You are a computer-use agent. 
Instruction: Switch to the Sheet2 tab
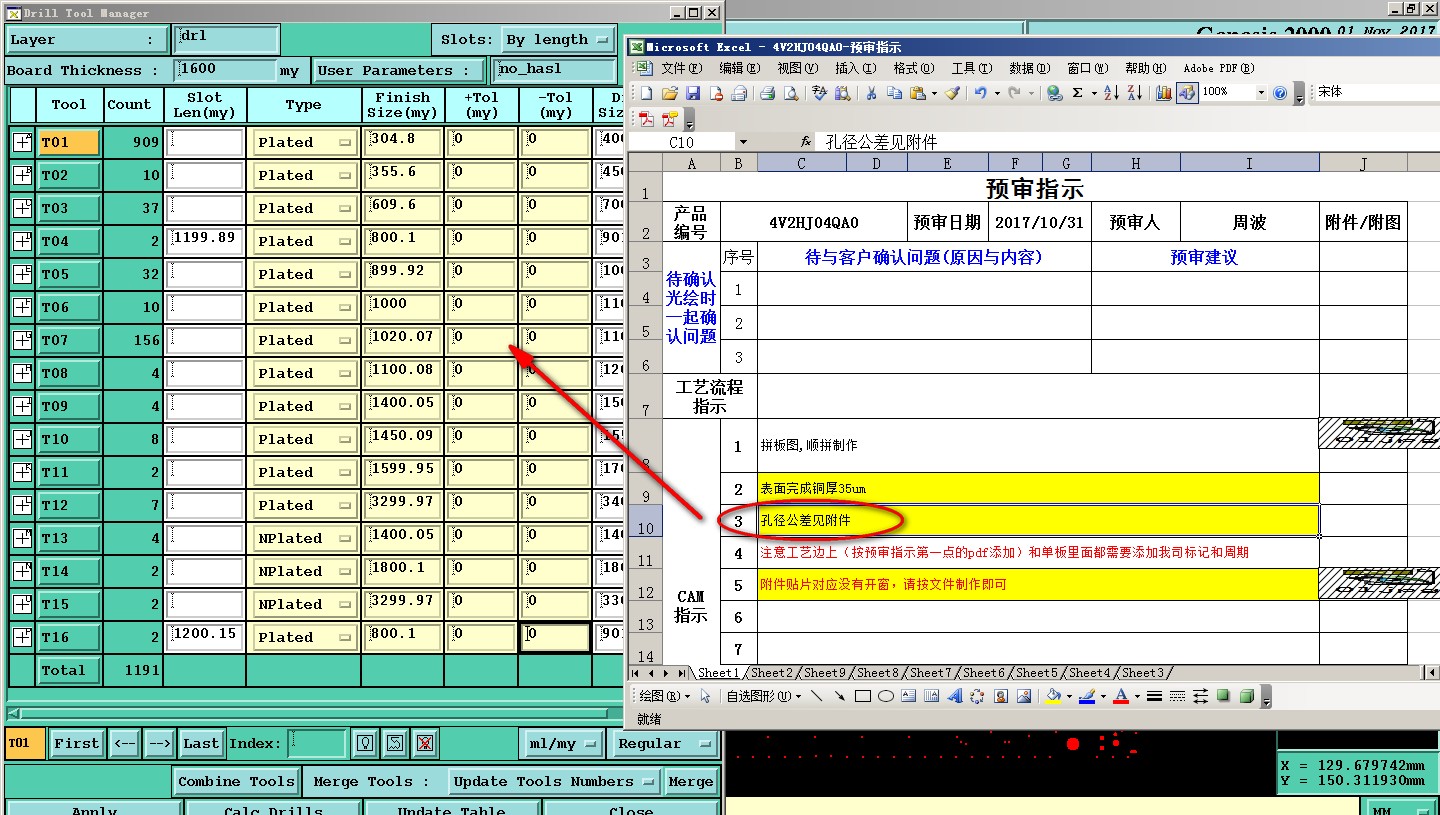[771, 673]
